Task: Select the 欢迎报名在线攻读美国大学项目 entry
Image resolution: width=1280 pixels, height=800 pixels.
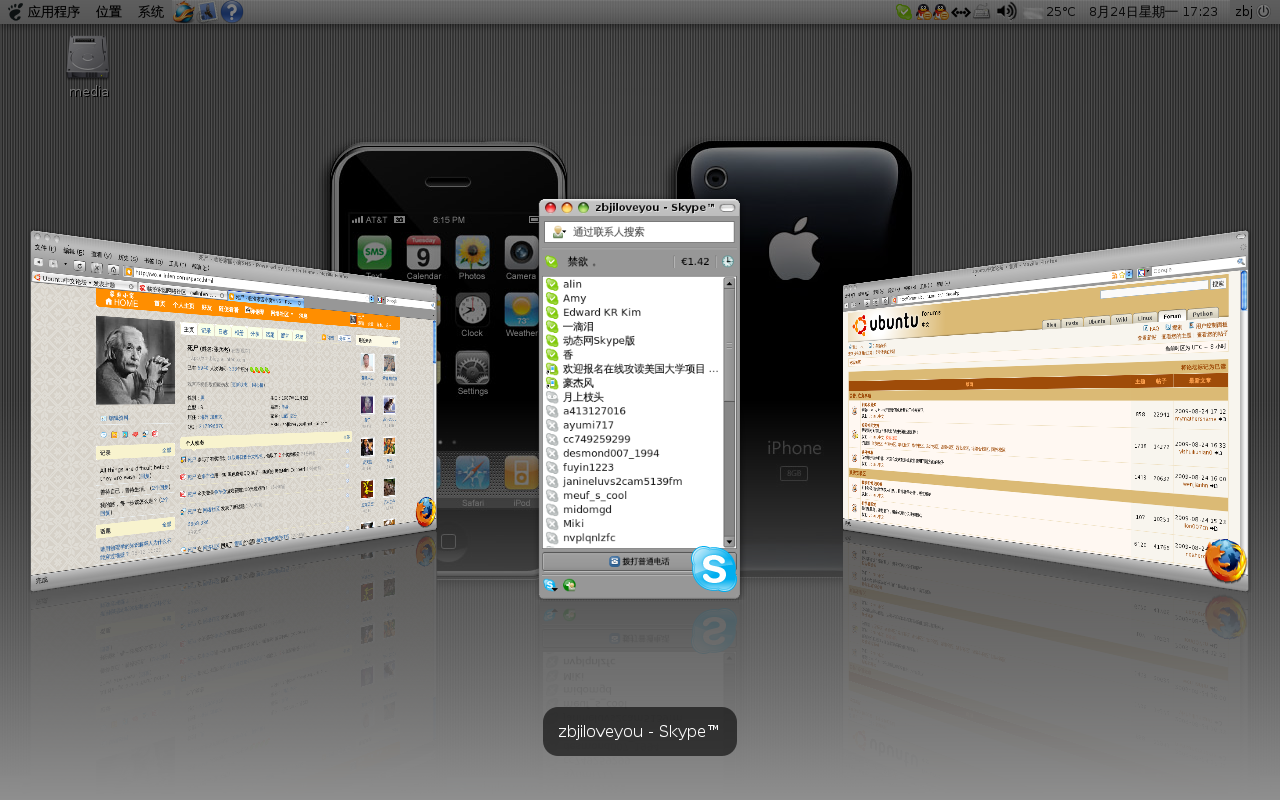Action: tap(633, 368)
